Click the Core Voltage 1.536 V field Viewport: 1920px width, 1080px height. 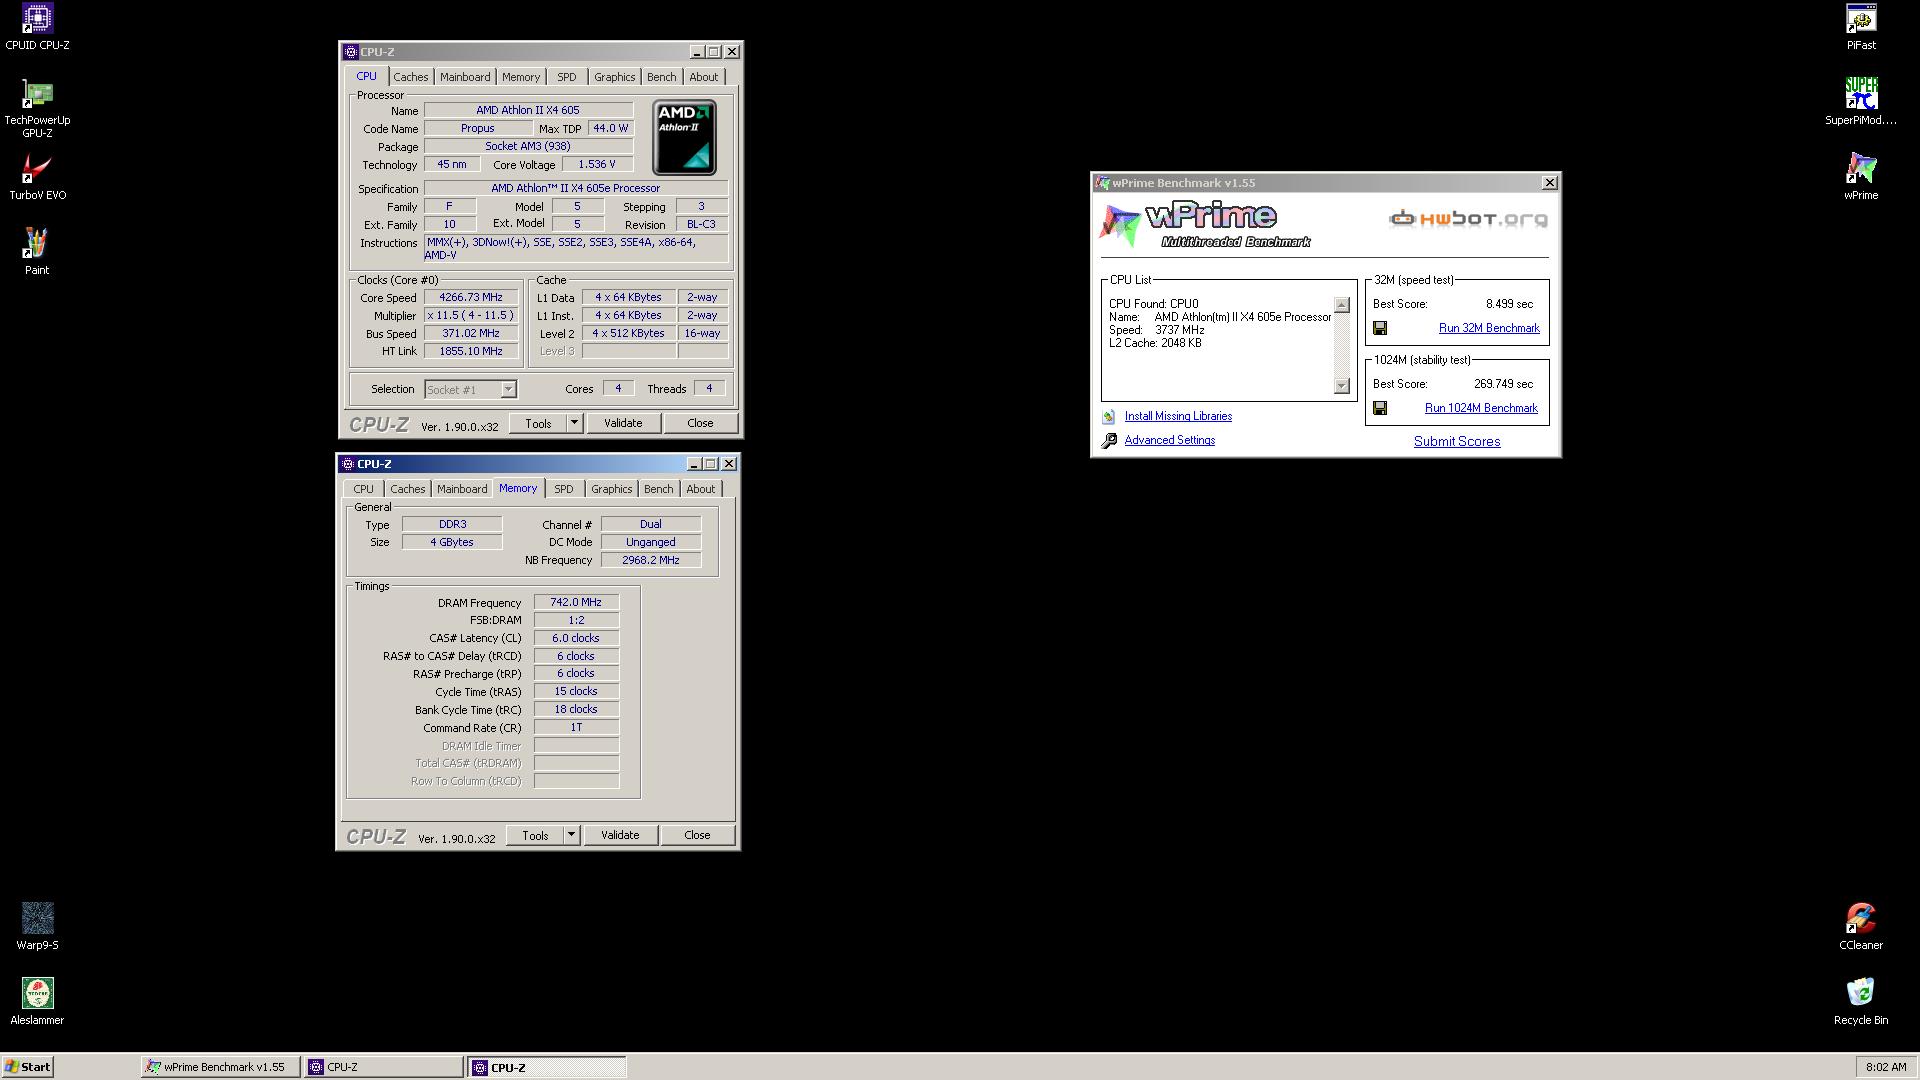(x=597, y=164)
